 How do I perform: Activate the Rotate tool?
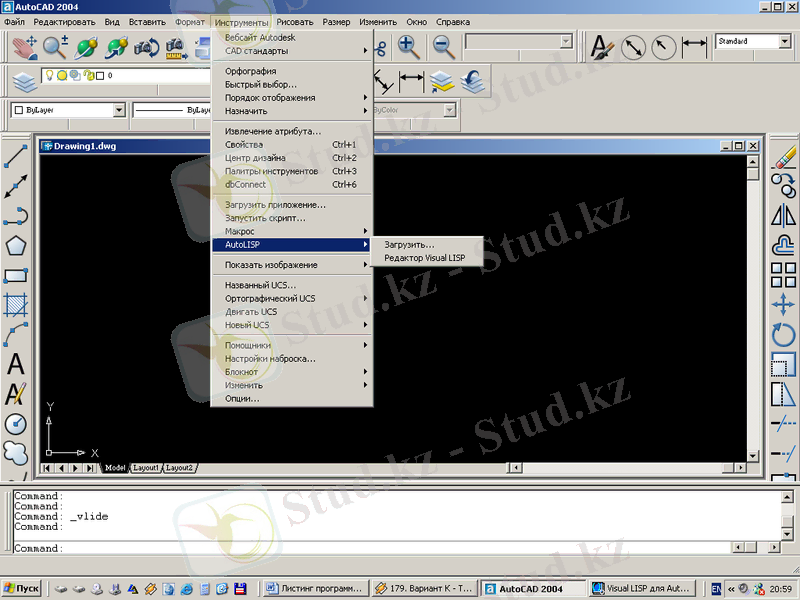pyautogui.click(x=784, y=335)
